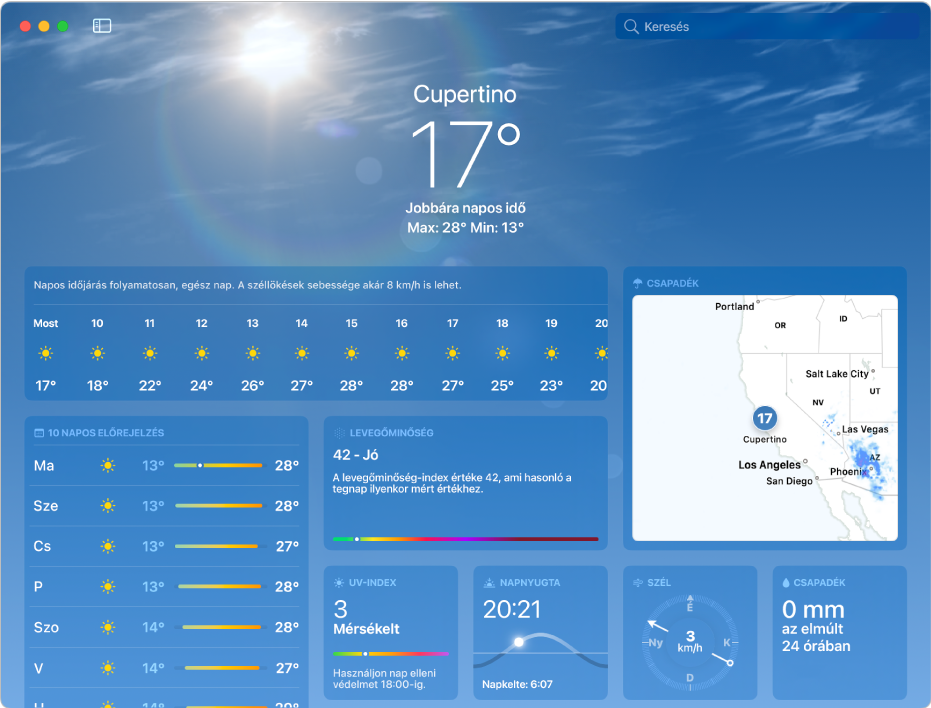Click the air quality index color bar

(466, 539)
